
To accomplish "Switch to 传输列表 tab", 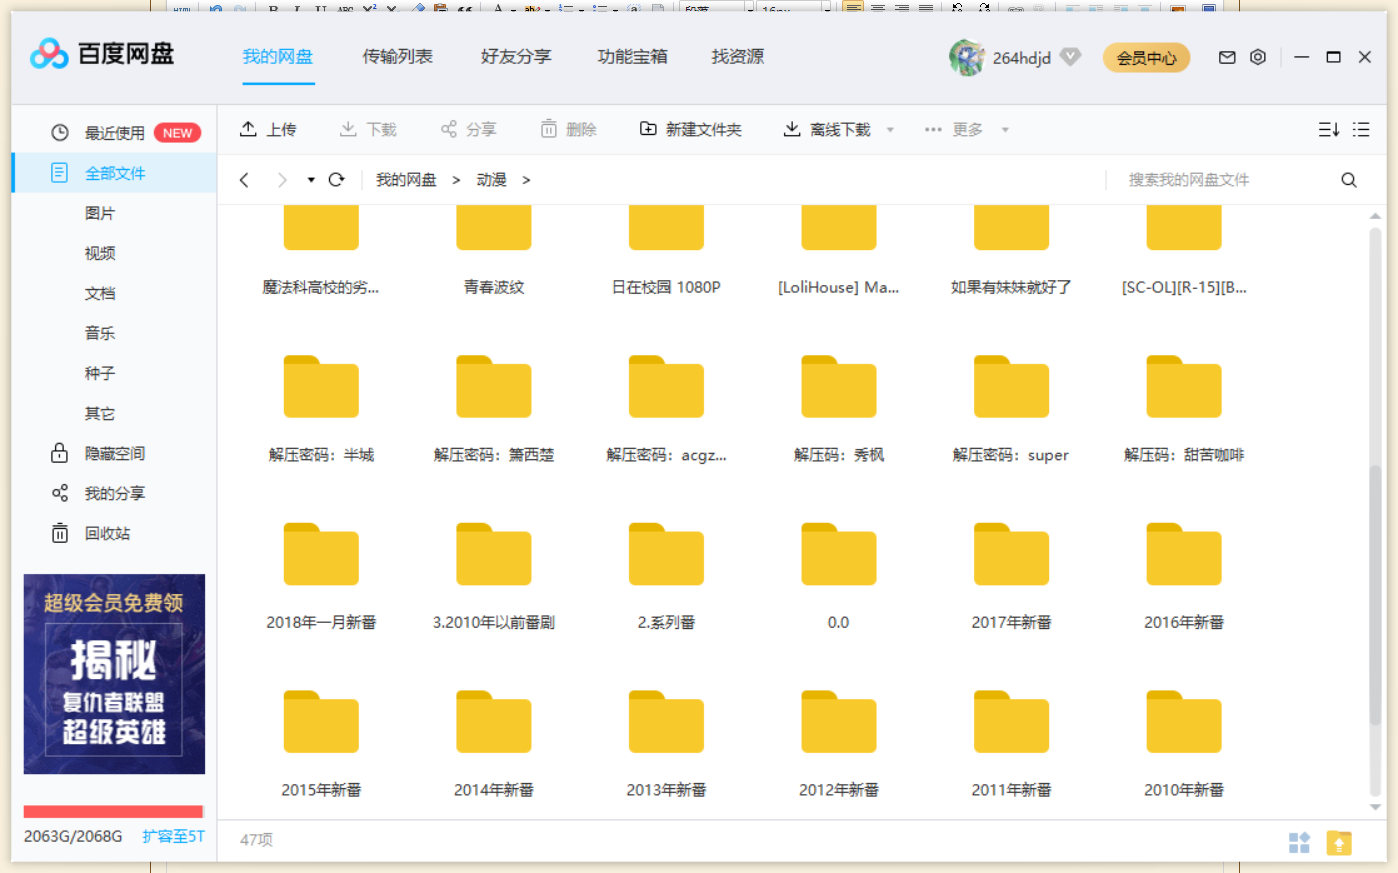I will tap(397, 56).
